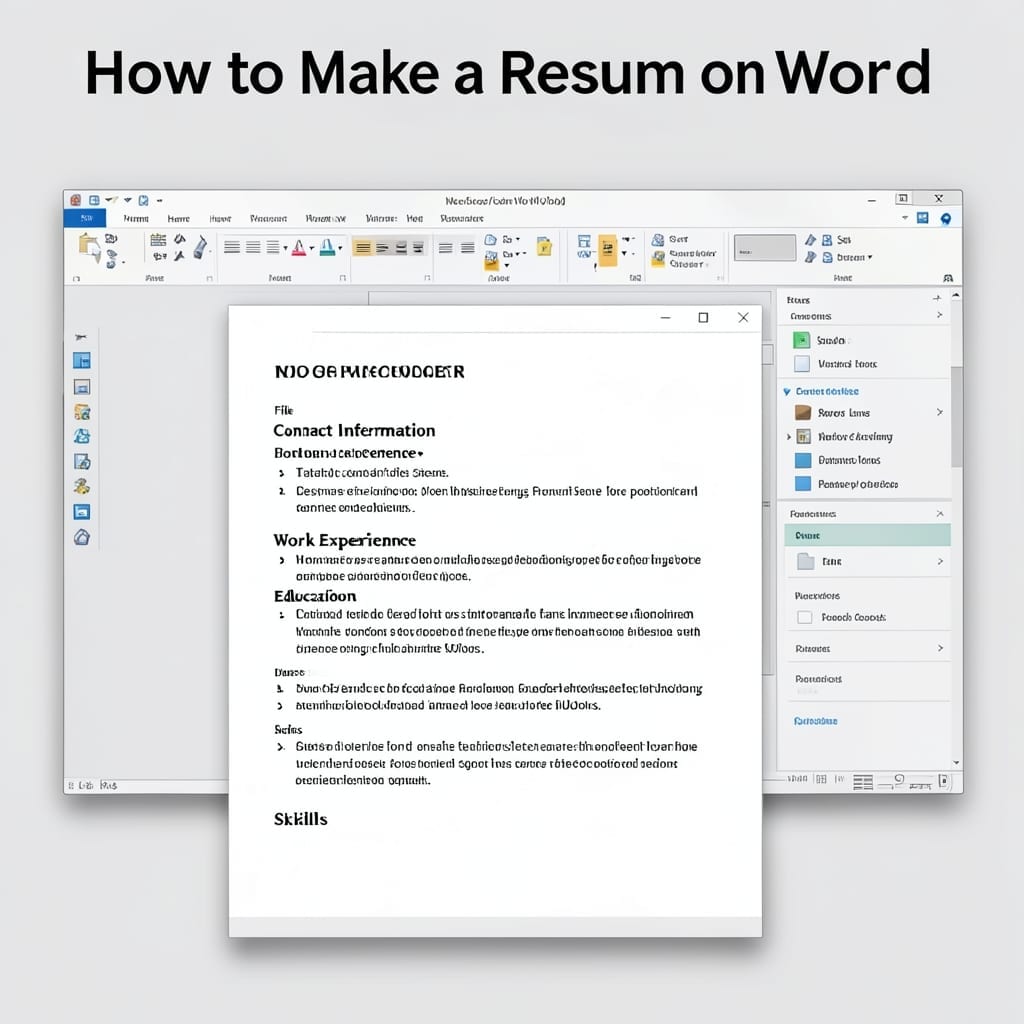Image resolution: width=1024 pixels, height=1024 pixels.
Task: Click "Connact Inferrmation" heading in front document
Action: 354,430
